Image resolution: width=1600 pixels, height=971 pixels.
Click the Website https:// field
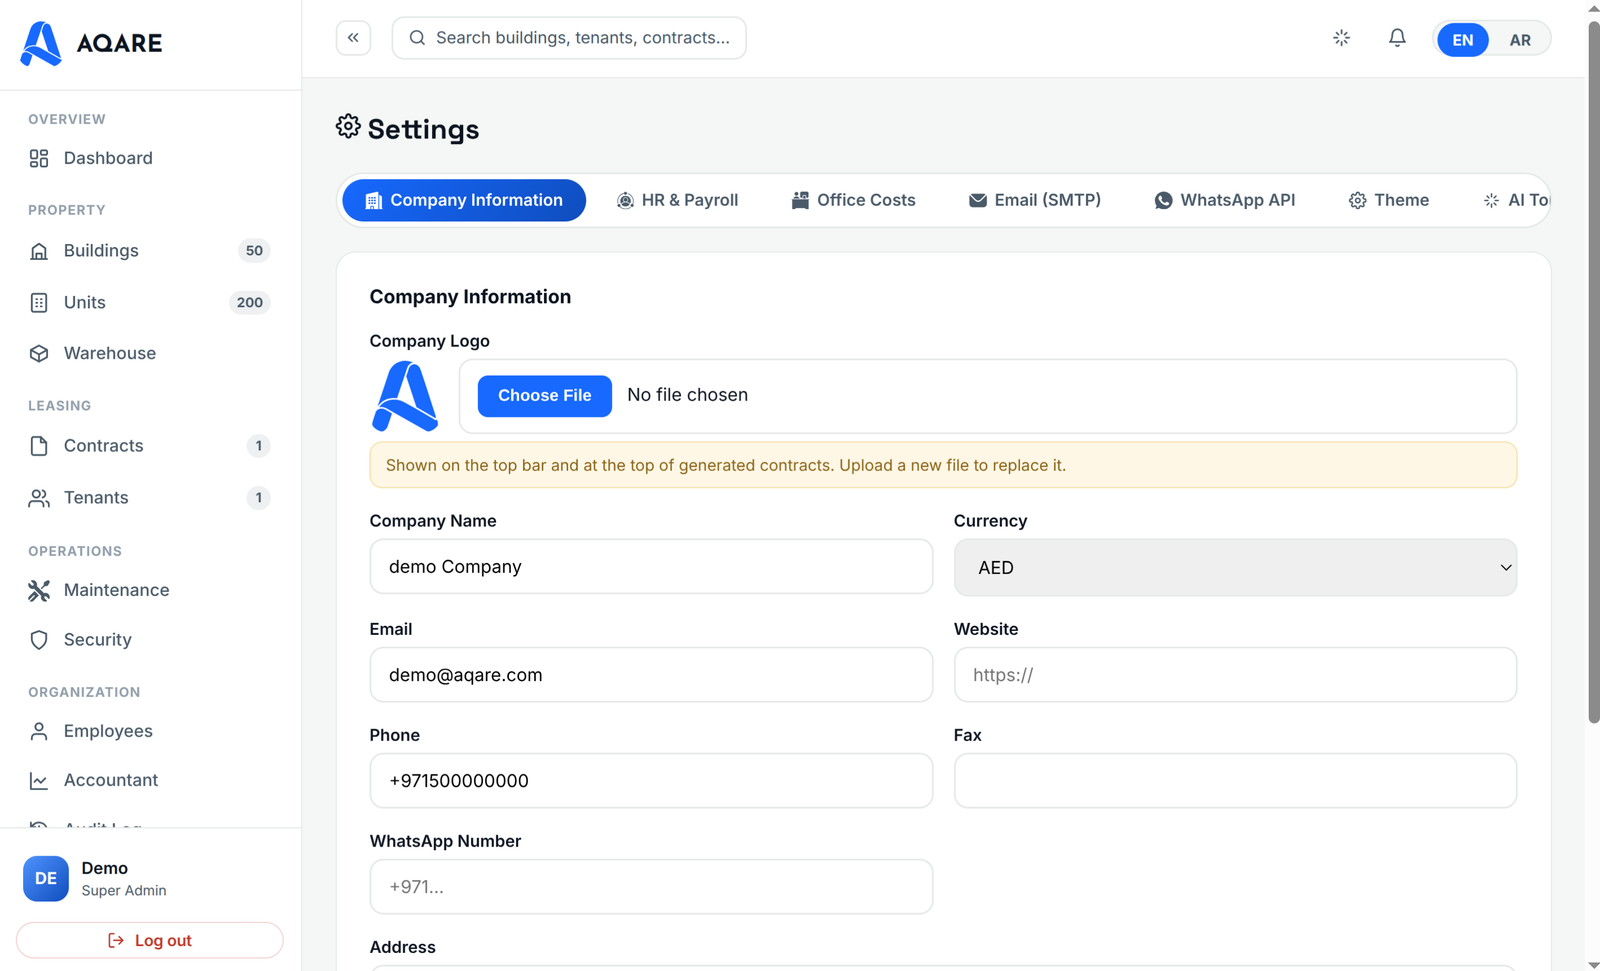coord(1235,675)
